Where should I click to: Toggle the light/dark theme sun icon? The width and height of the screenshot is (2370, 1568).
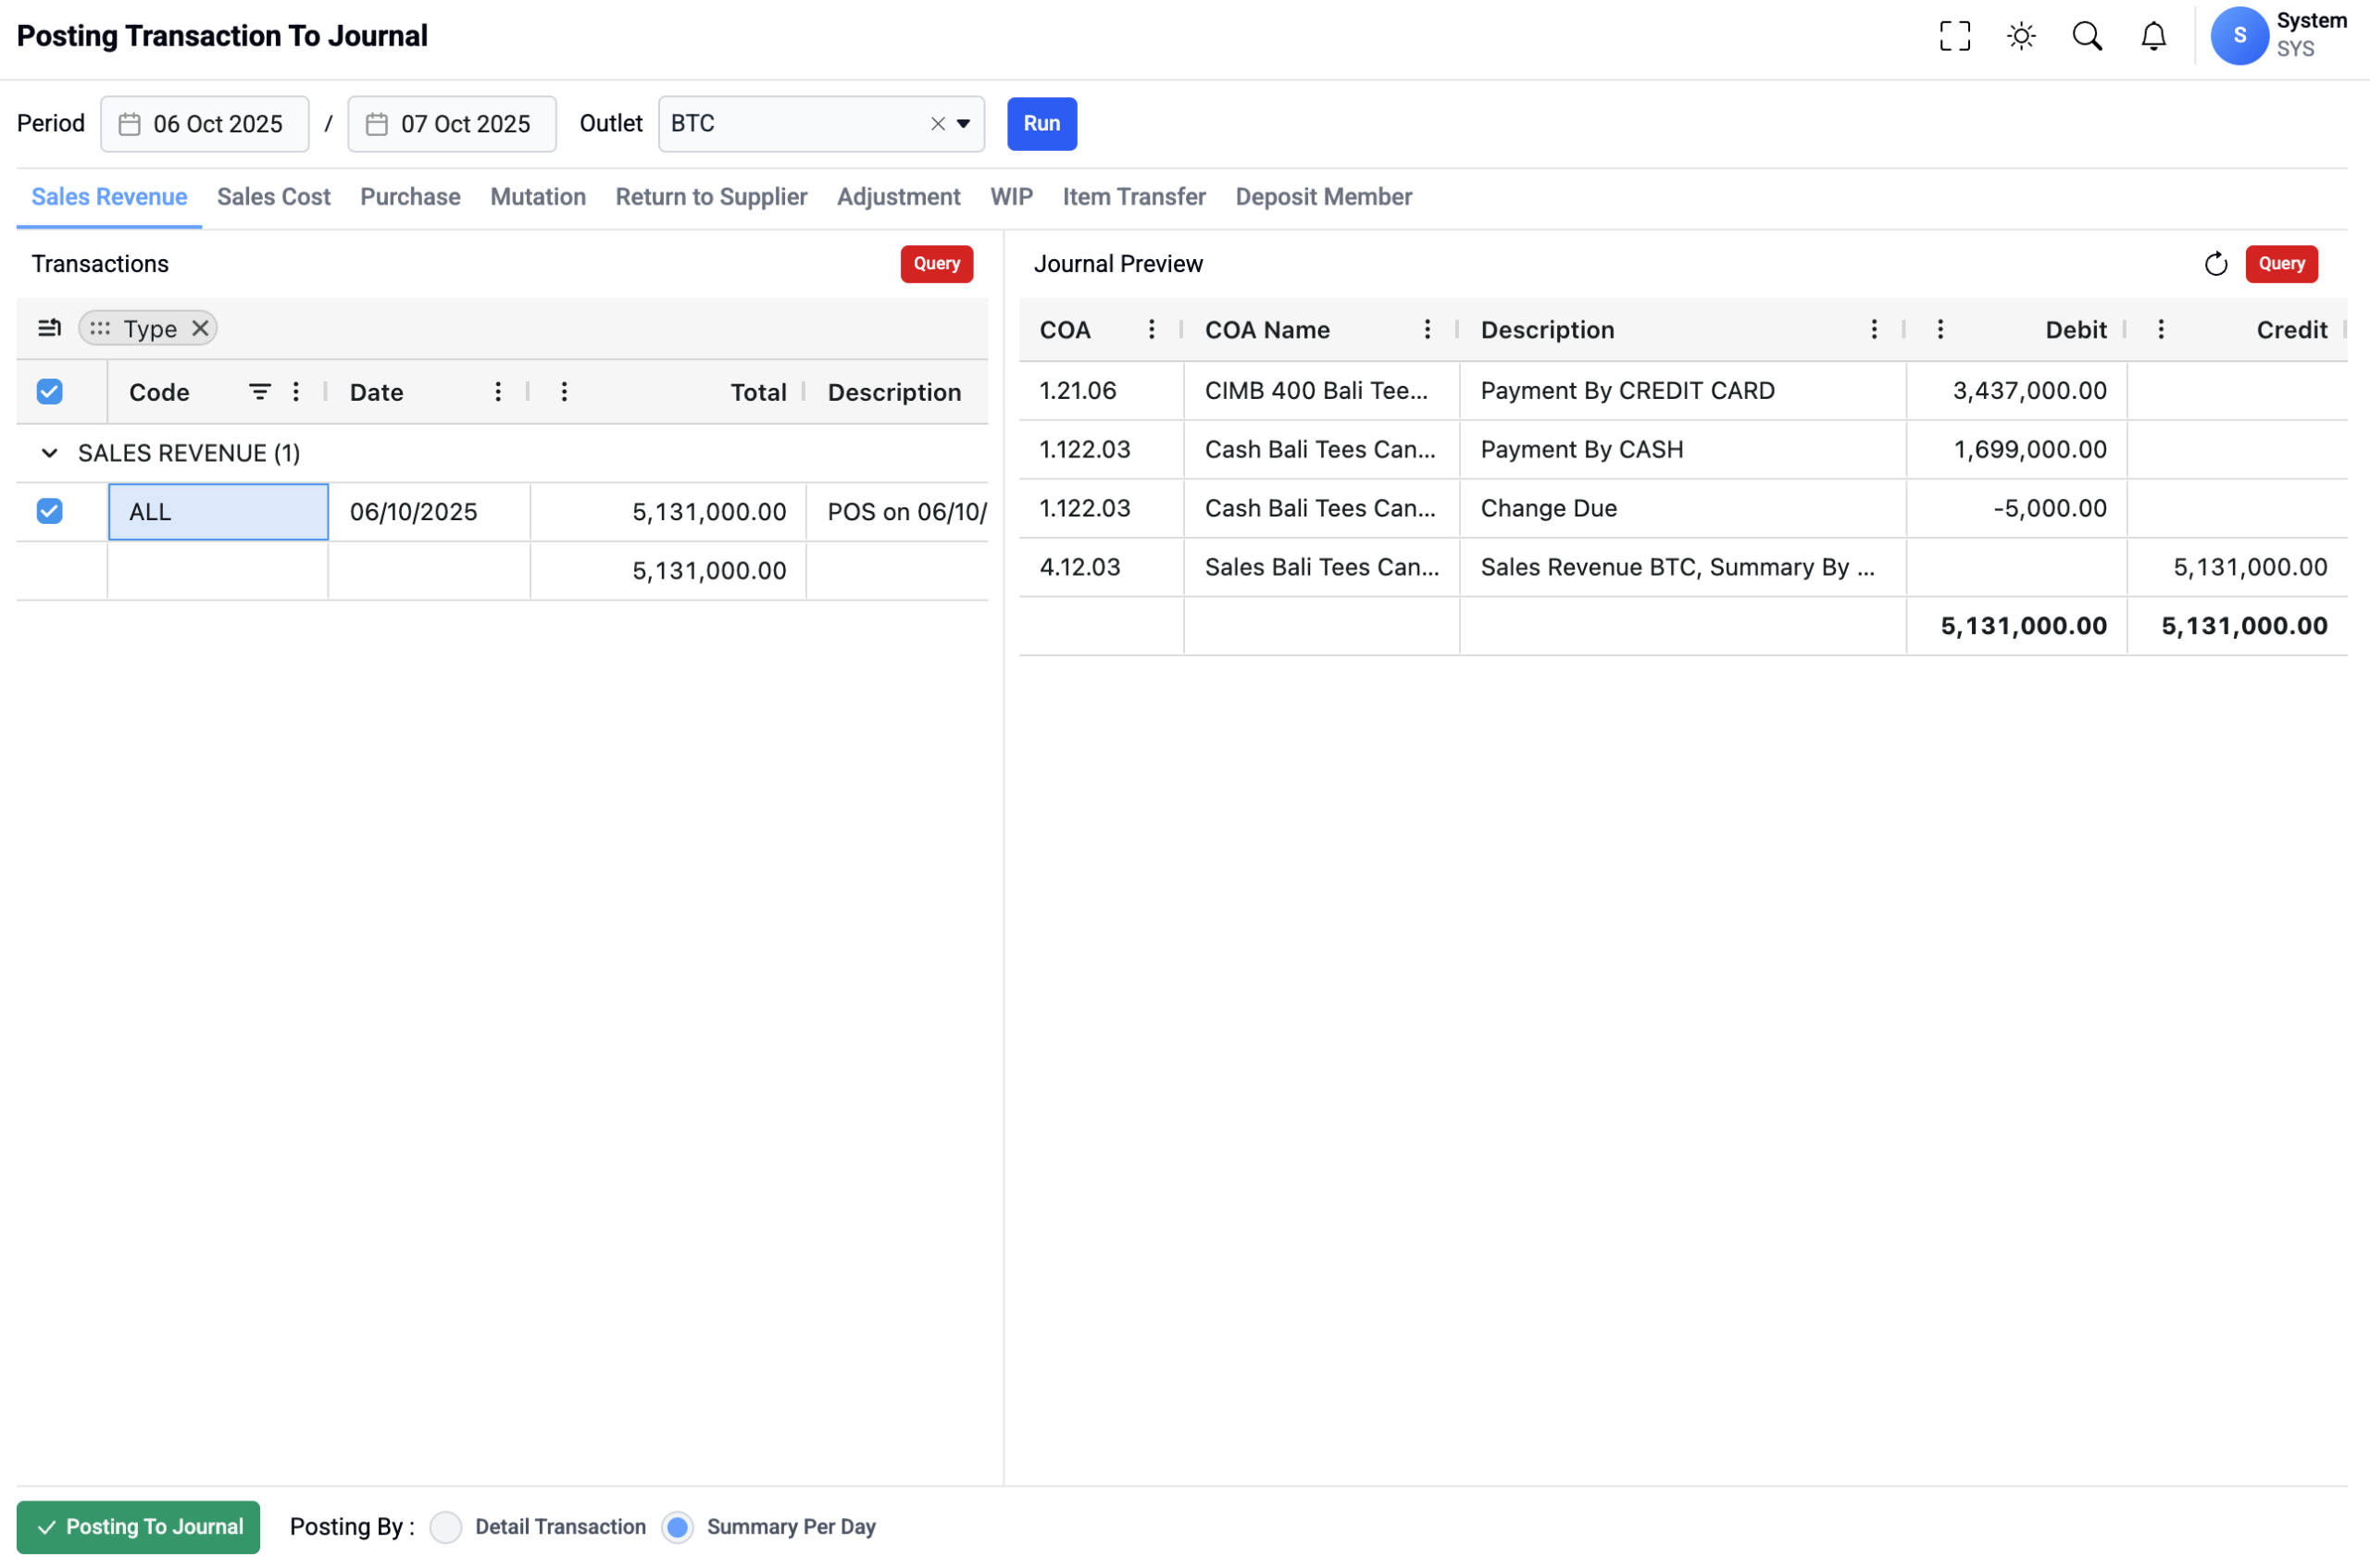pyautogui.click(x=2020, y=36)
